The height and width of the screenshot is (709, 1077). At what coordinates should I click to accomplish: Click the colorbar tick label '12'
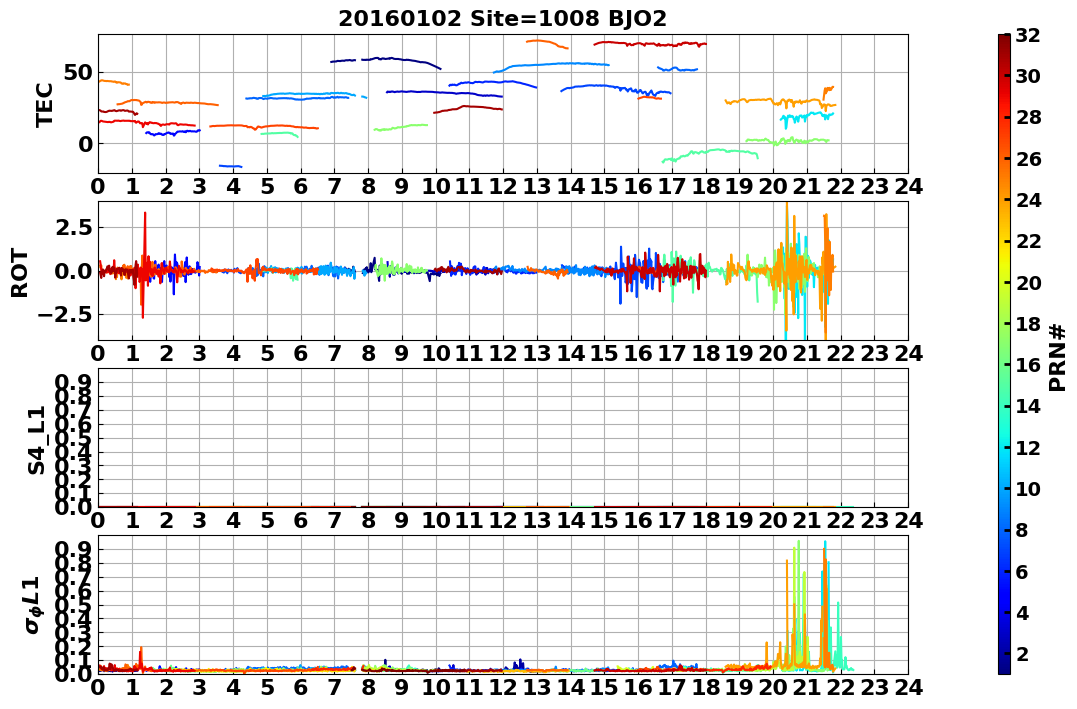click(x=1028, y=447)
